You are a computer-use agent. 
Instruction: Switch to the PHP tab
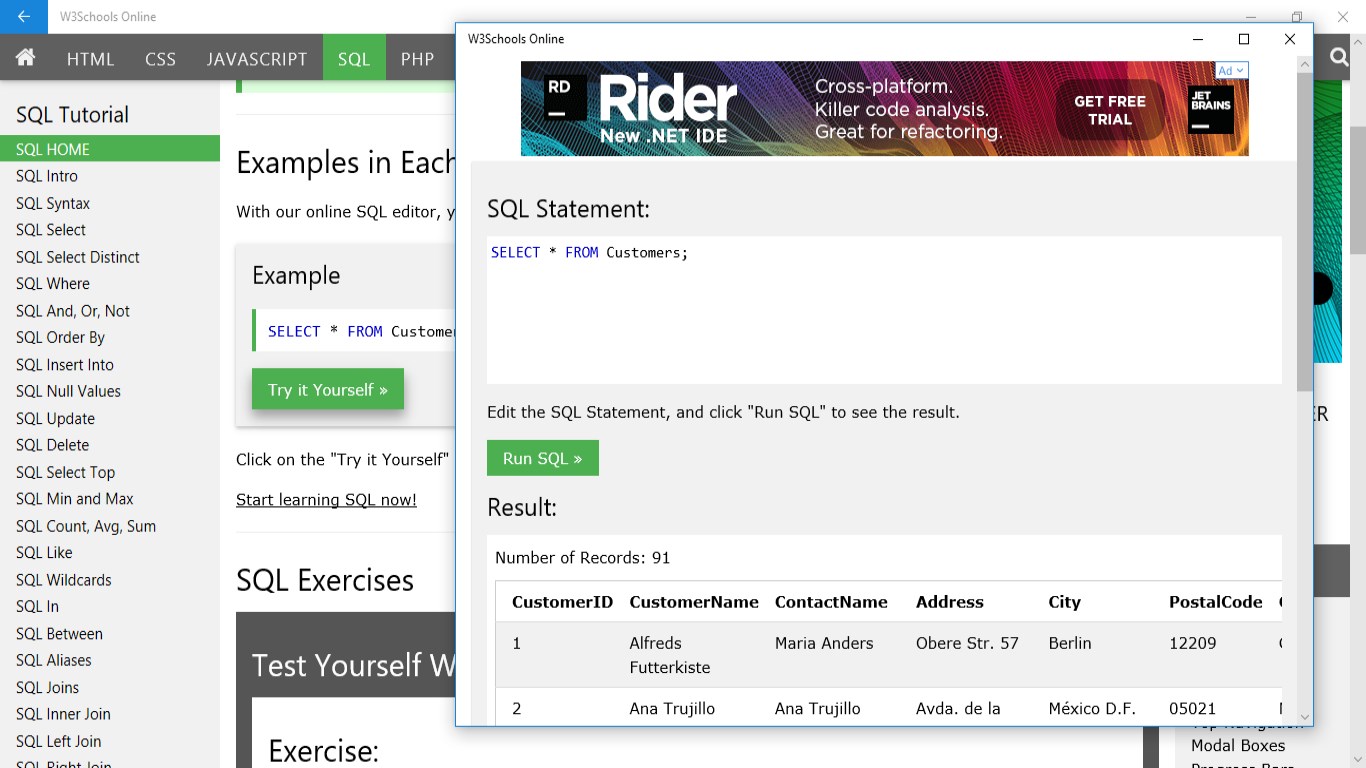(x=417, y=59)
